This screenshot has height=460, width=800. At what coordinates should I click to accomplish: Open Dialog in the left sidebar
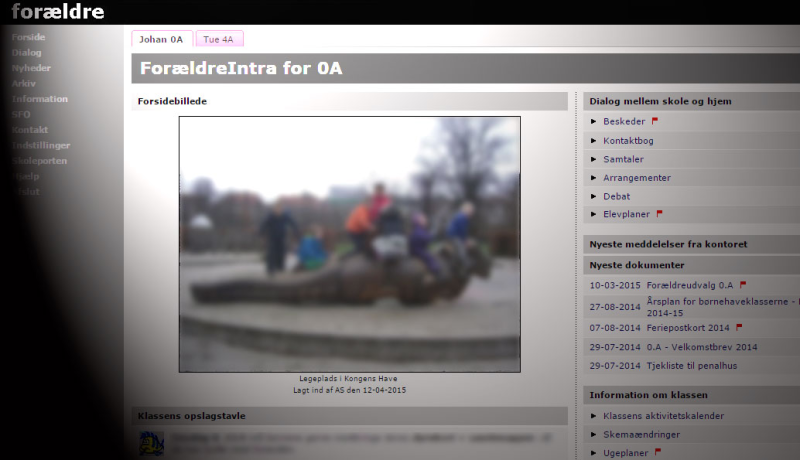tap(27, 52)
